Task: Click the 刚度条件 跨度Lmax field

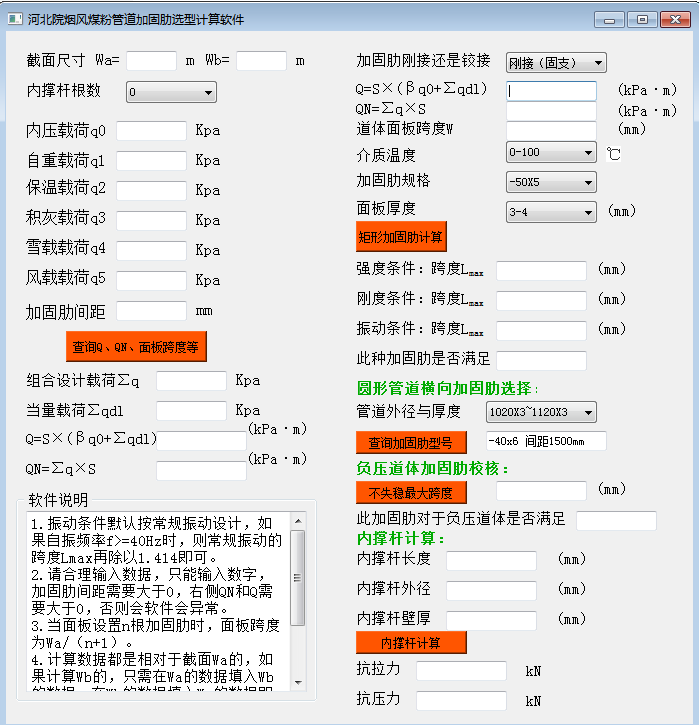Action: click(541, 301)
